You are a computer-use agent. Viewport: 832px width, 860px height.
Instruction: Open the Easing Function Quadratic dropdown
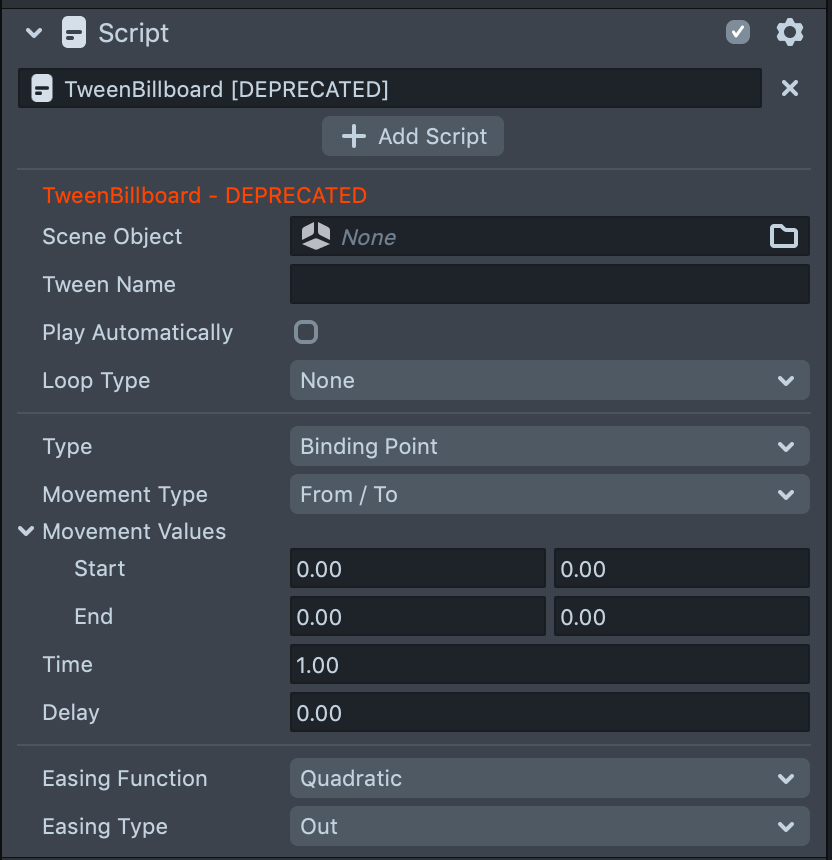point(549,779)
